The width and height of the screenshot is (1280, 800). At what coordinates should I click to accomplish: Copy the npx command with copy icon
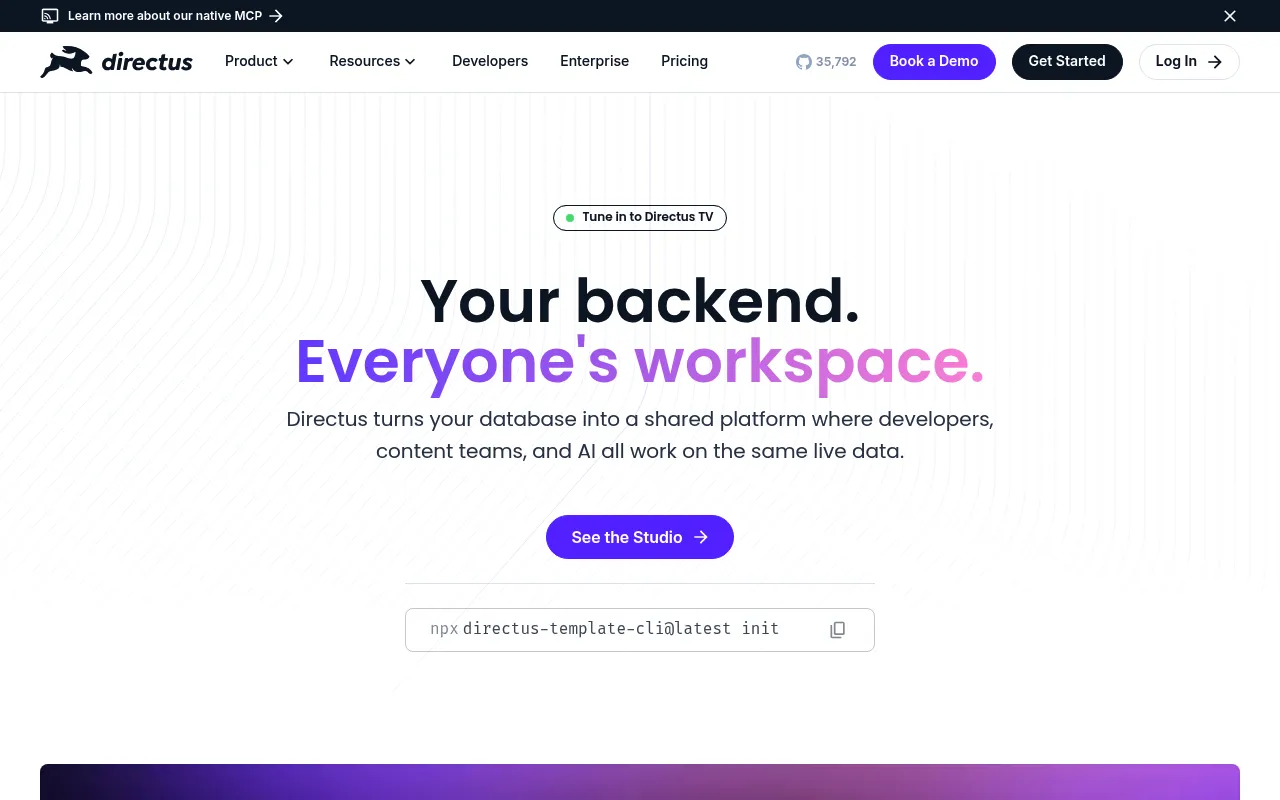(x=838, y=630)
